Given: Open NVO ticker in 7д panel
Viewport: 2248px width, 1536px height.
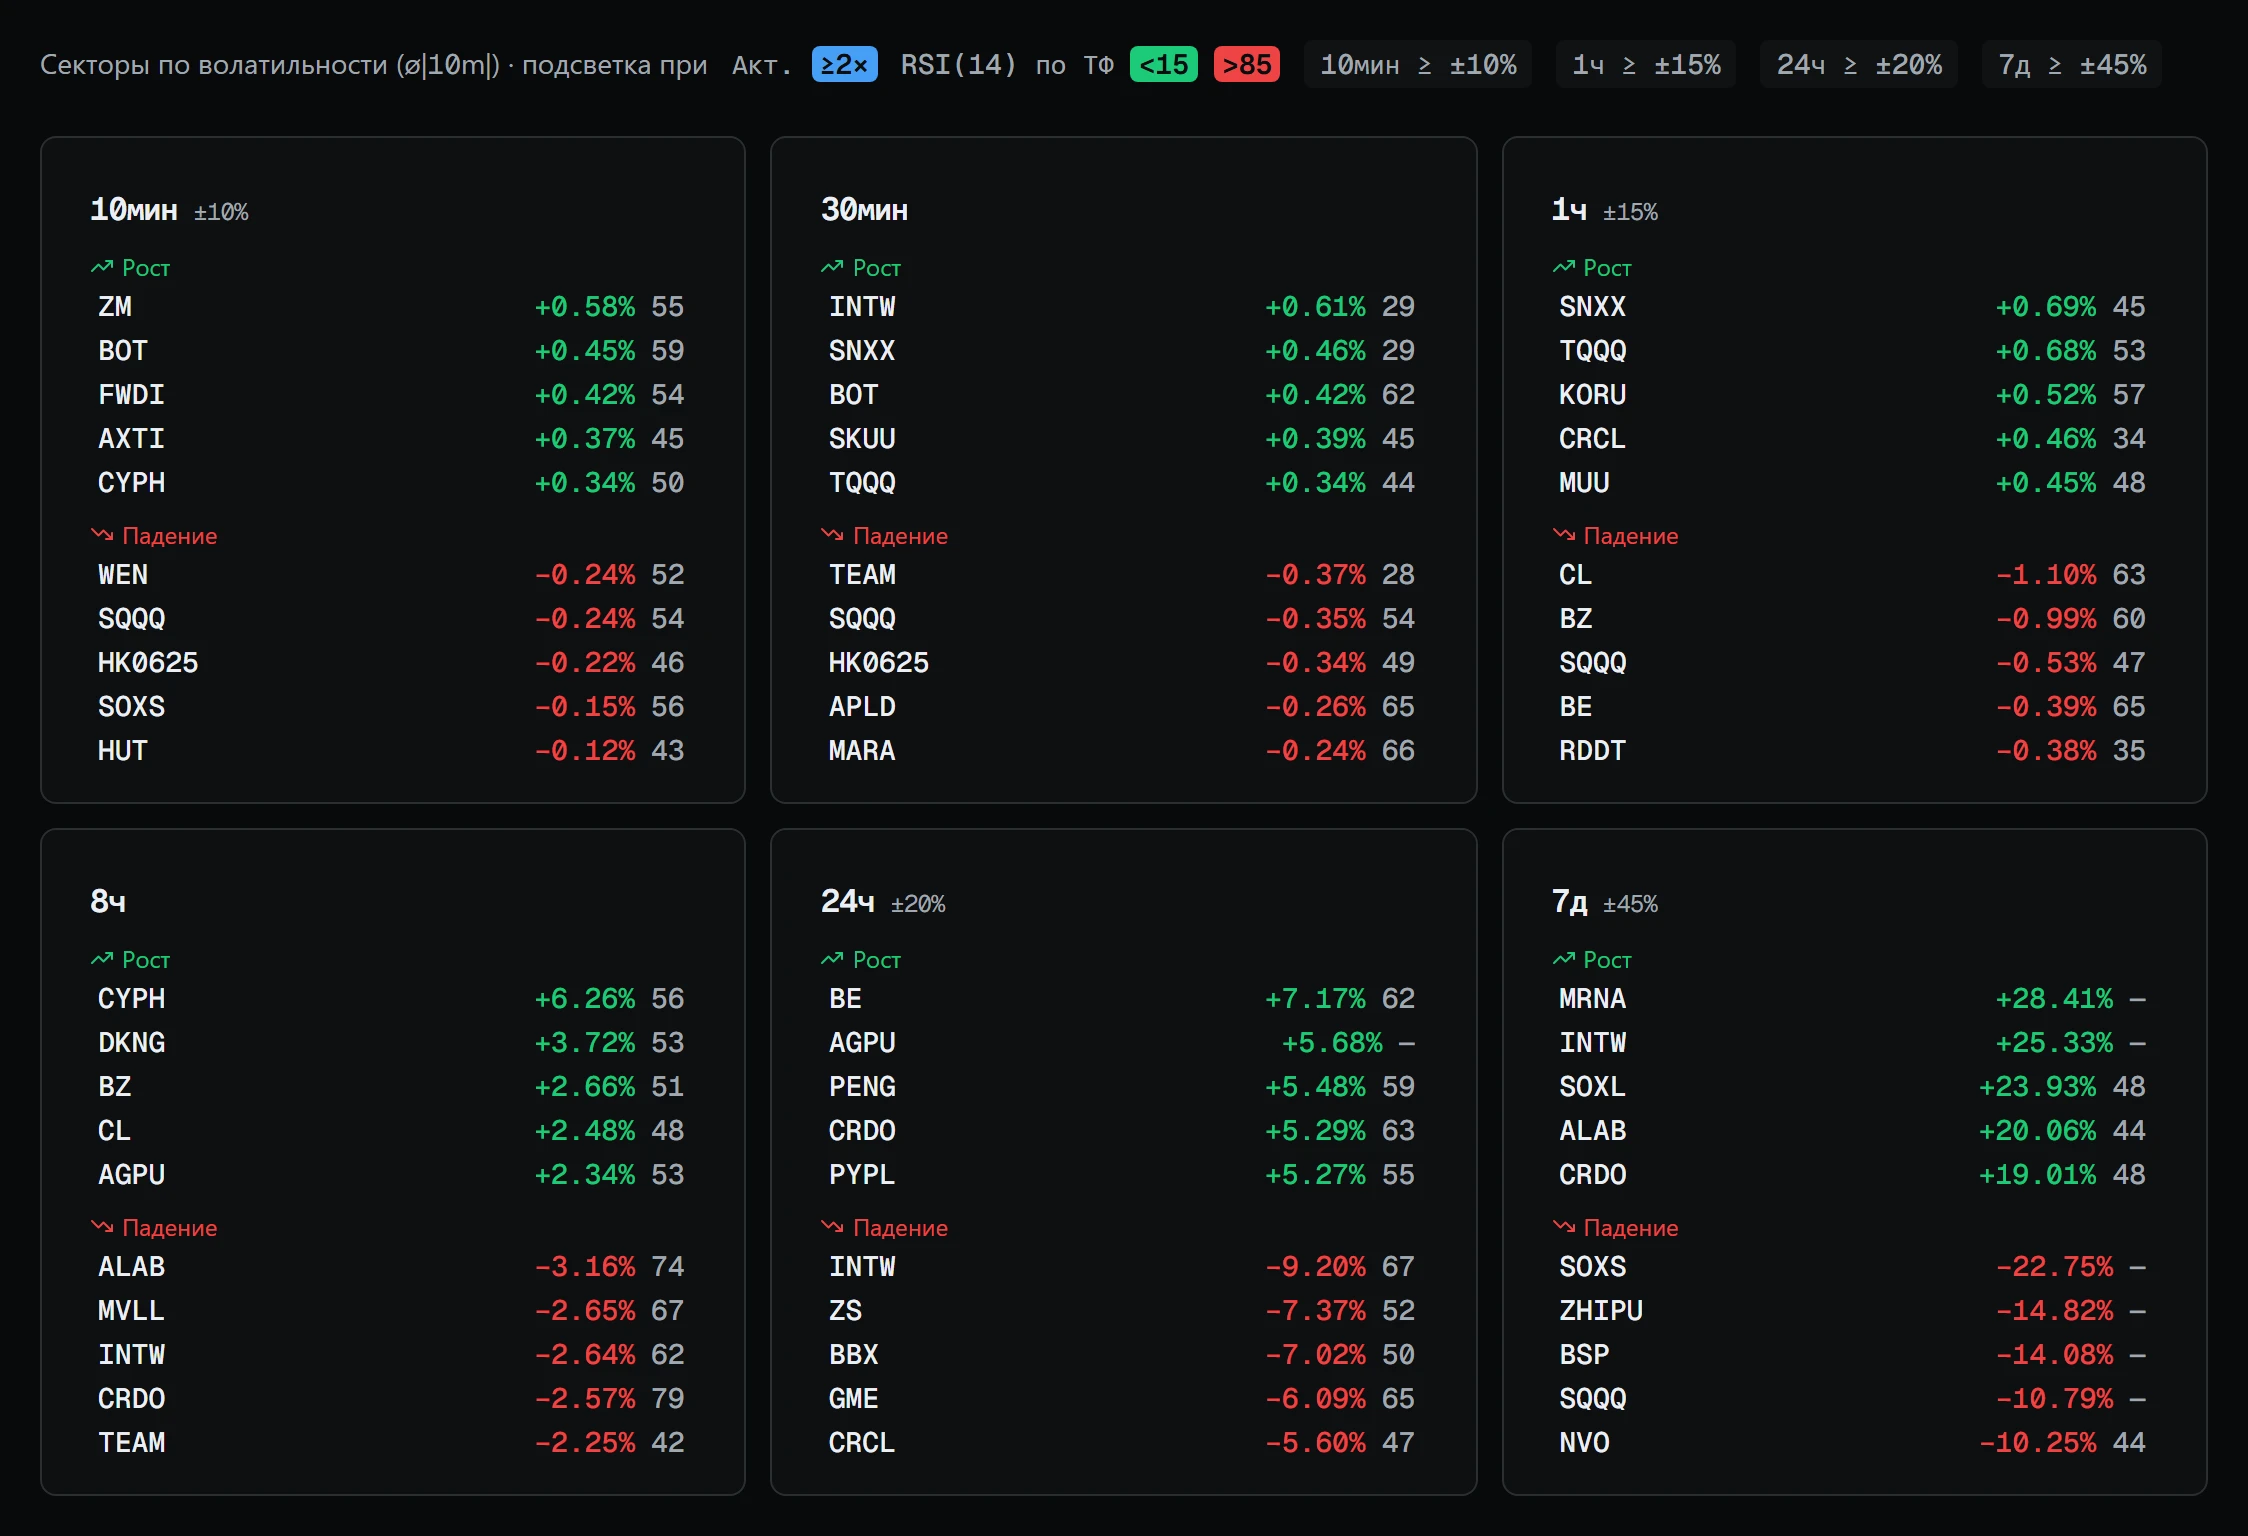Looking at the screenshot, I should tap(1585, 1443).
